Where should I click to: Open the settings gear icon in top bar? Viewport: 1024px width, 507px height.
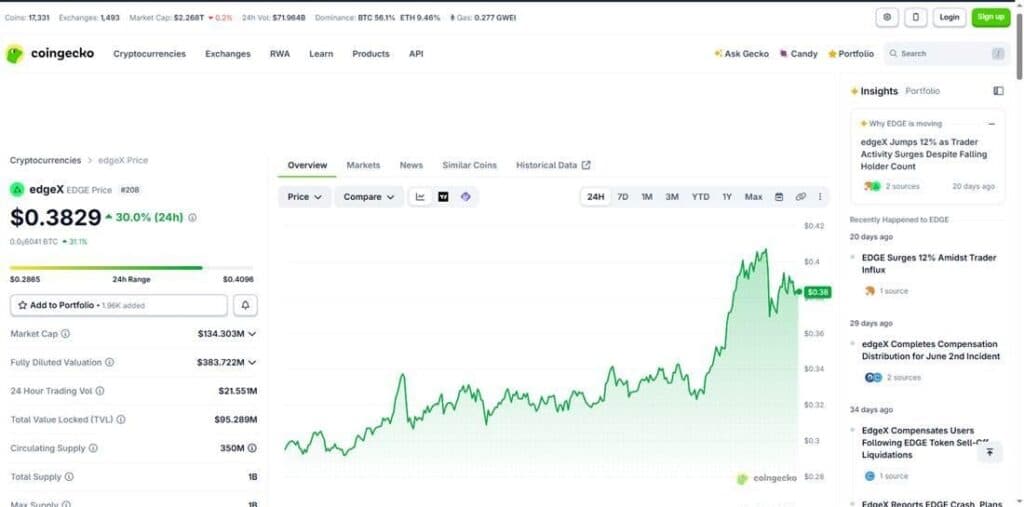(x=887, y=18)
